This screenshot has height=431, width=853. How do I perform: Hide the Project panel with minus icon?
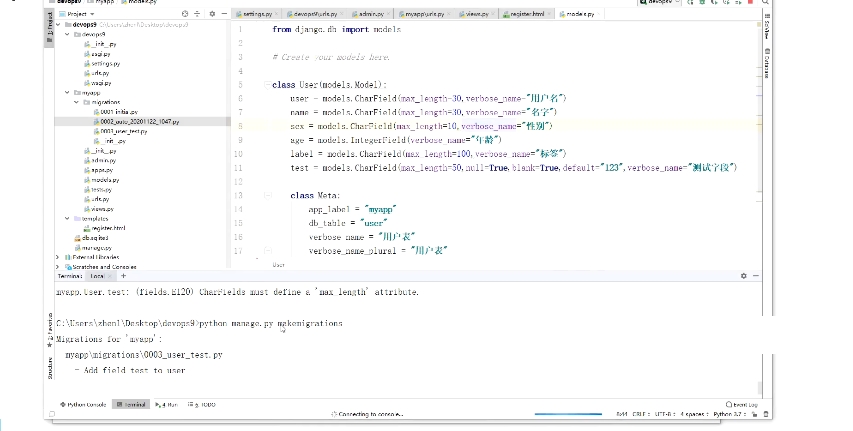tap(224, 14)
